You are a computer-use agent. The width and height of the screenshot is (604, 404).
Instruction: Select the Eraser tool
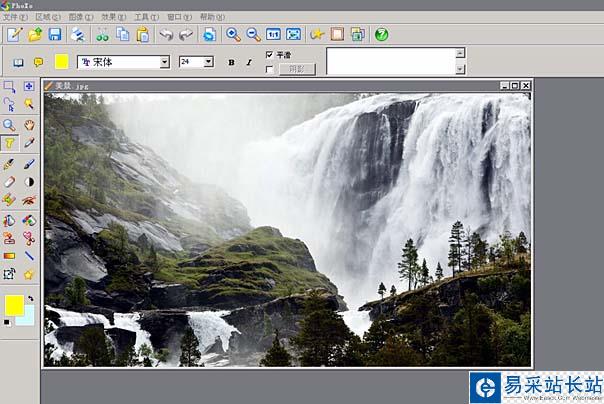(9, 182)
